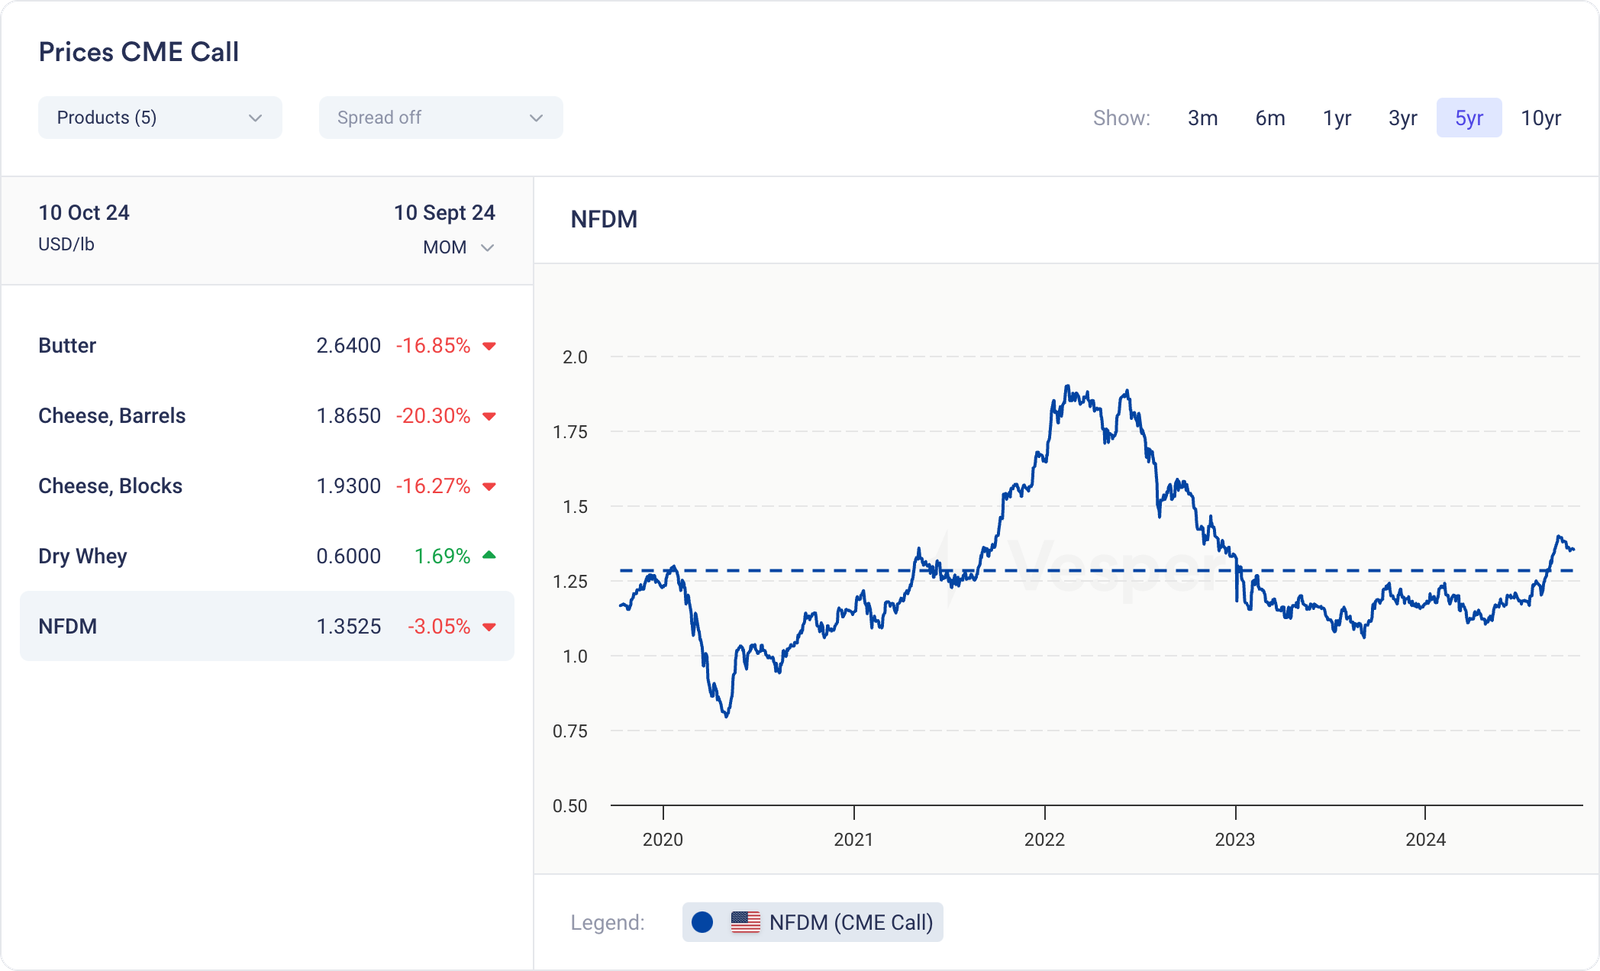This screenshot has height=971, width=1600.
Task: Open the MOM comparison dropdown
Action: coord(458,247)
